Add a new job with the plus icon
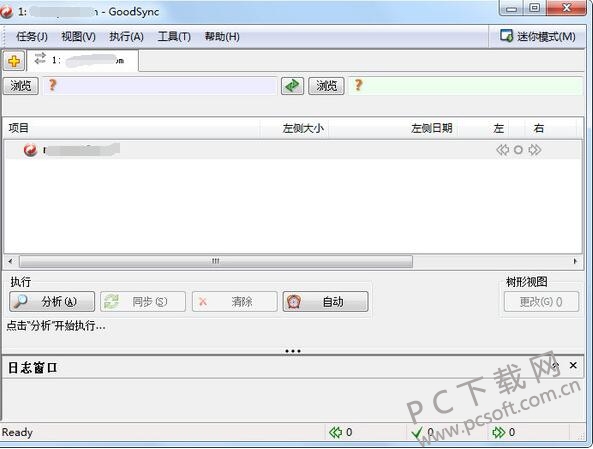Viewport: 593px width, 449px height. (x=14, y=61)
